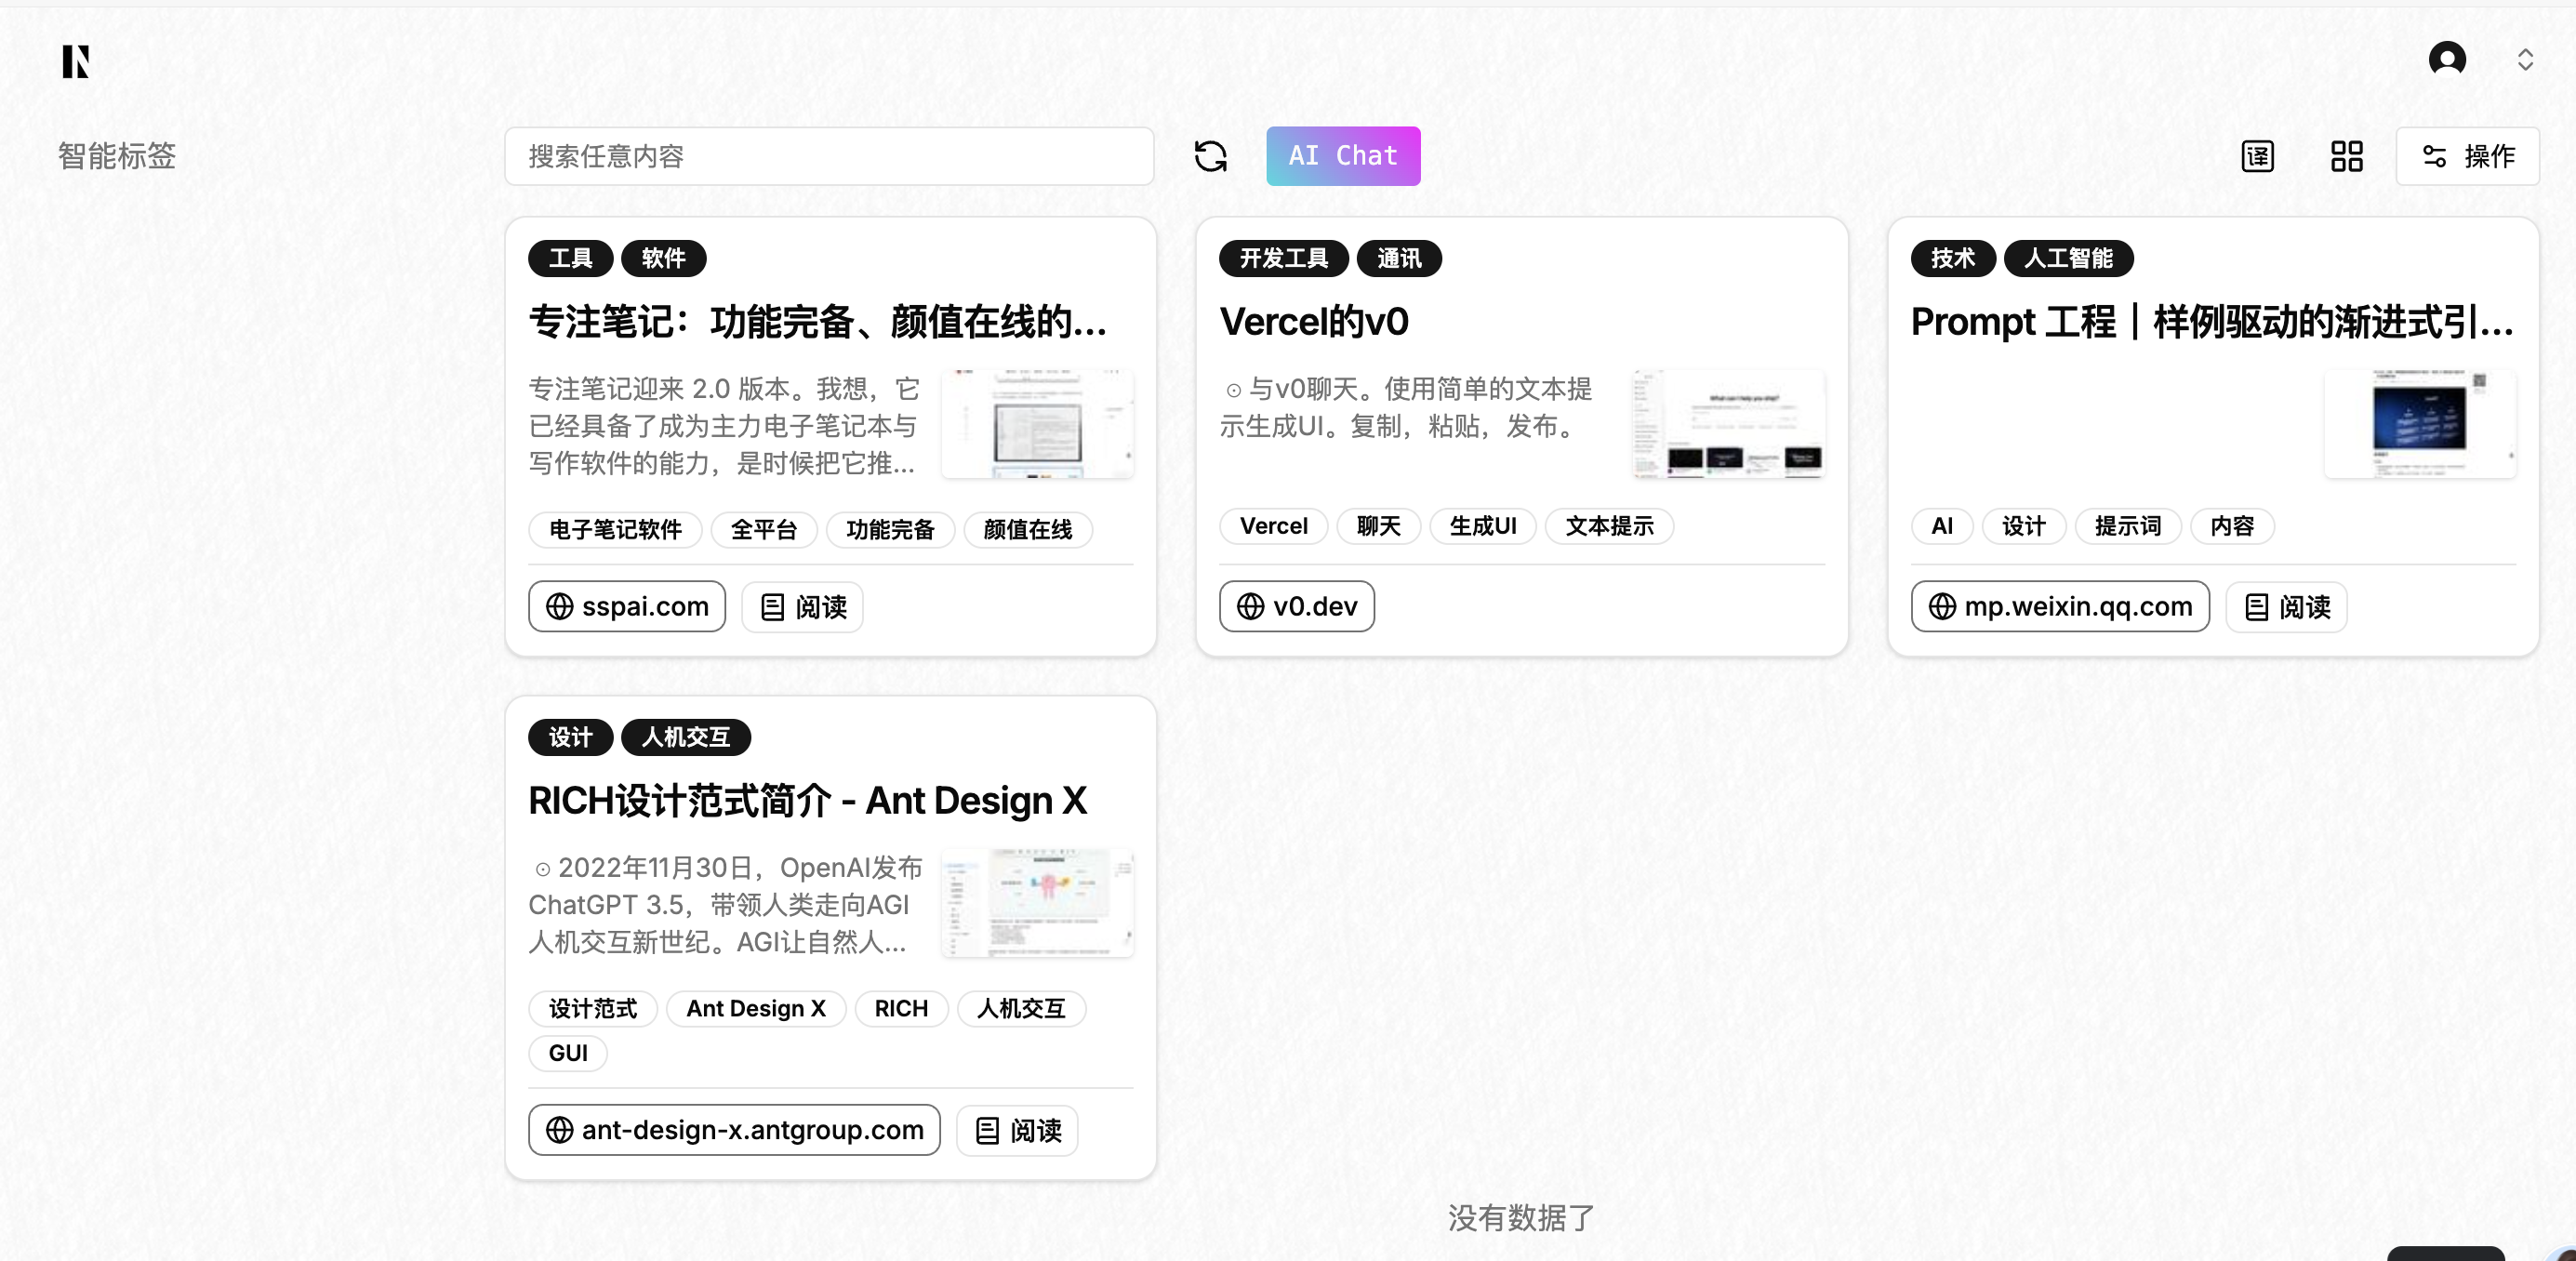
Task: Open the Vercel的v0 card title
Action: pos(1313,322)
